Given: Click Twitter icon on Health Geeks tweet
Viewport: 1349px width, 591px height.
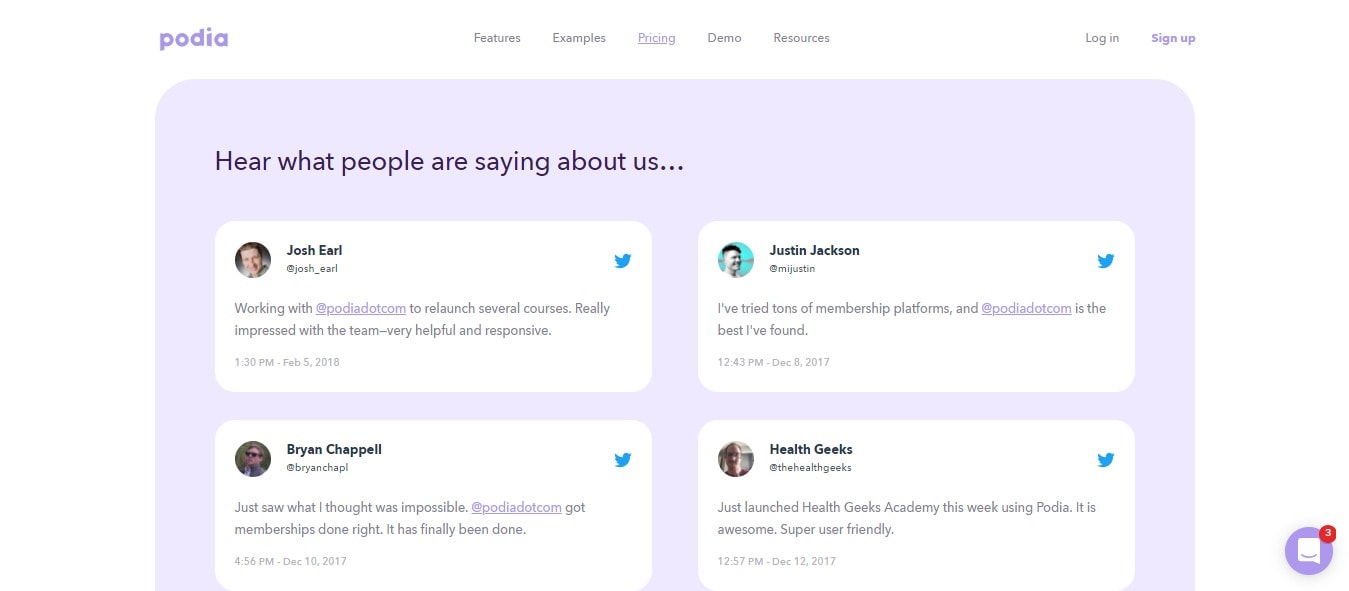Looking at the screenshot, I should point(1105,460).
